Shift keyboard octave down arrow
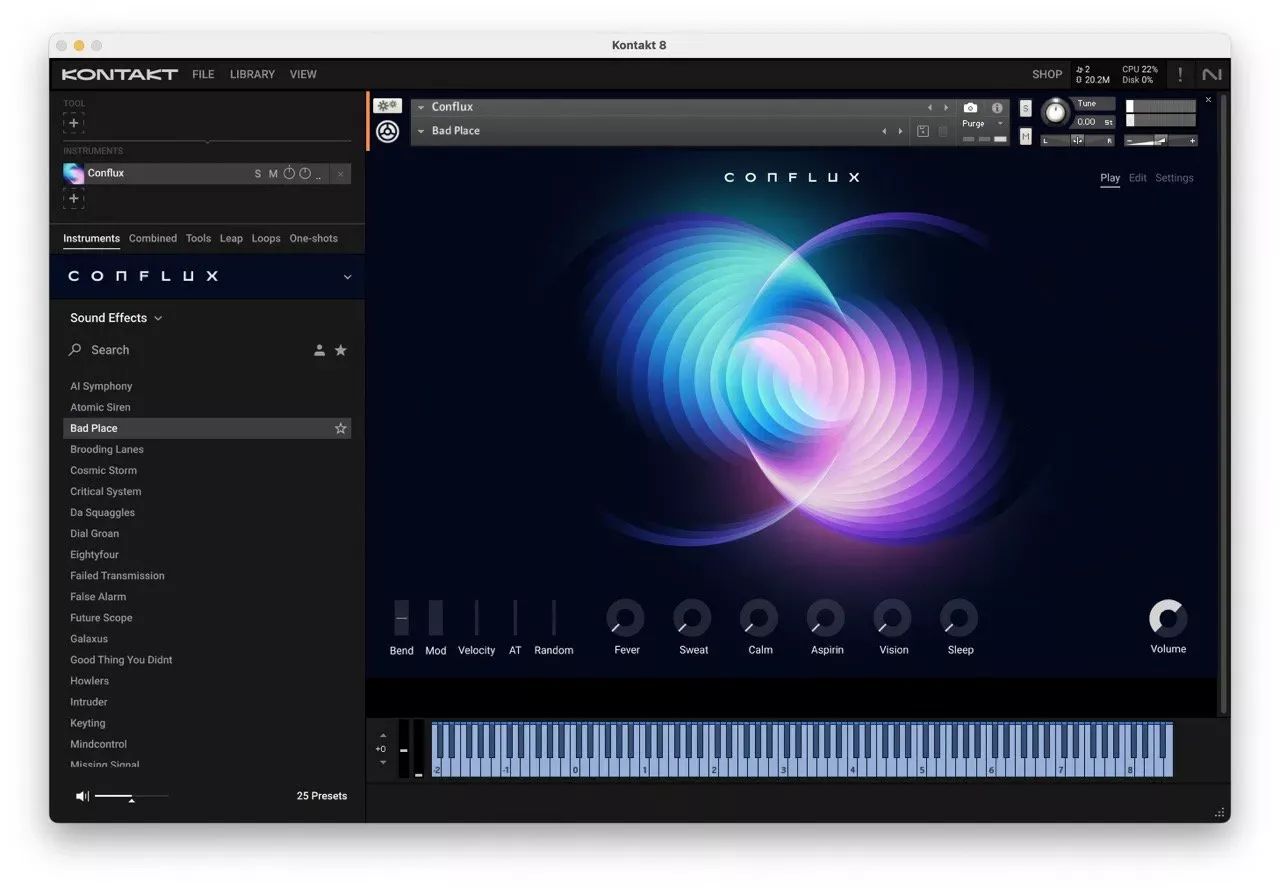 click(383, 763)
